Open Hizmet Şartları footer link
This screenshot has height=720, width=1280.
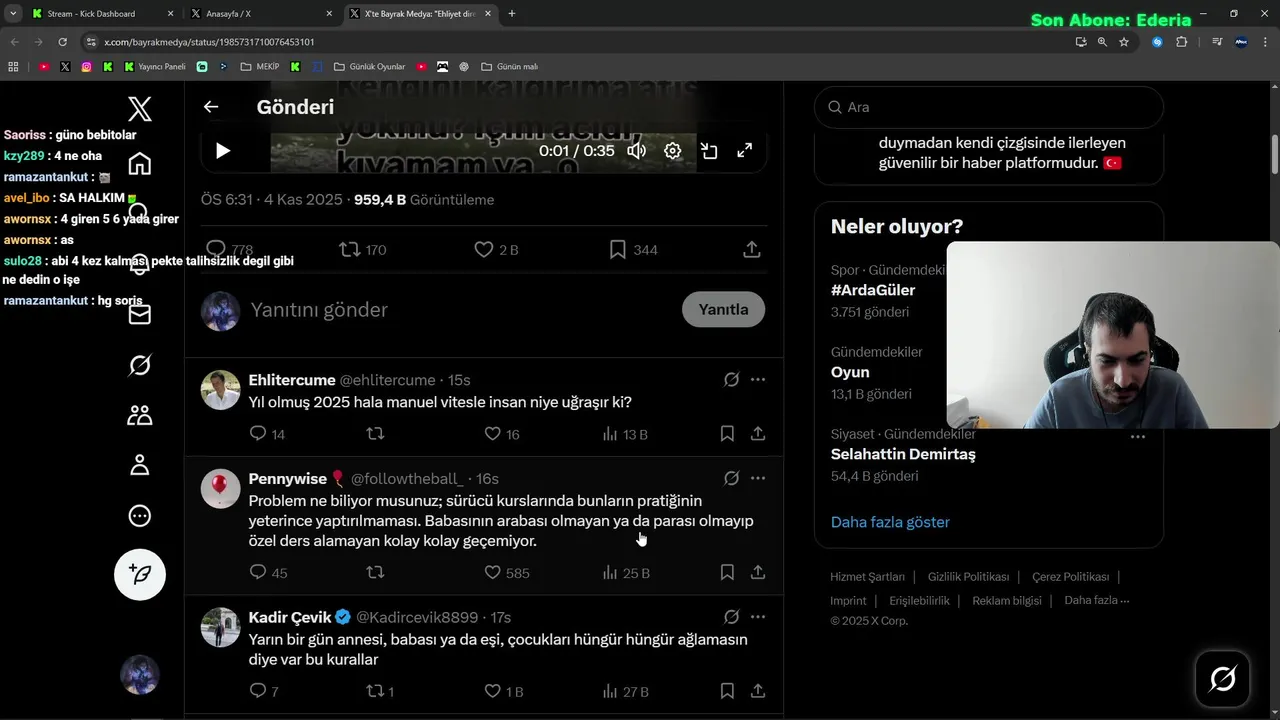tap(867, 577)
